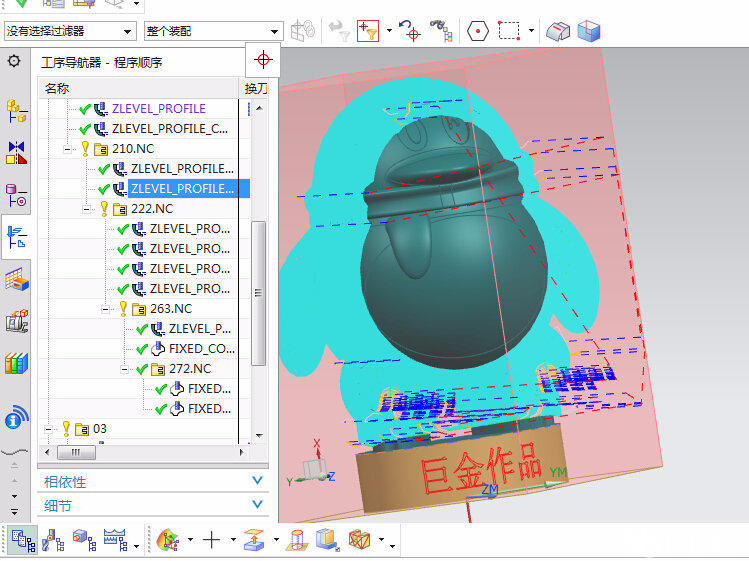Click the reset point / undo crosshair icon
This screenshot has width=749, height=561.
pyautogui.click(x=410, y=31)
